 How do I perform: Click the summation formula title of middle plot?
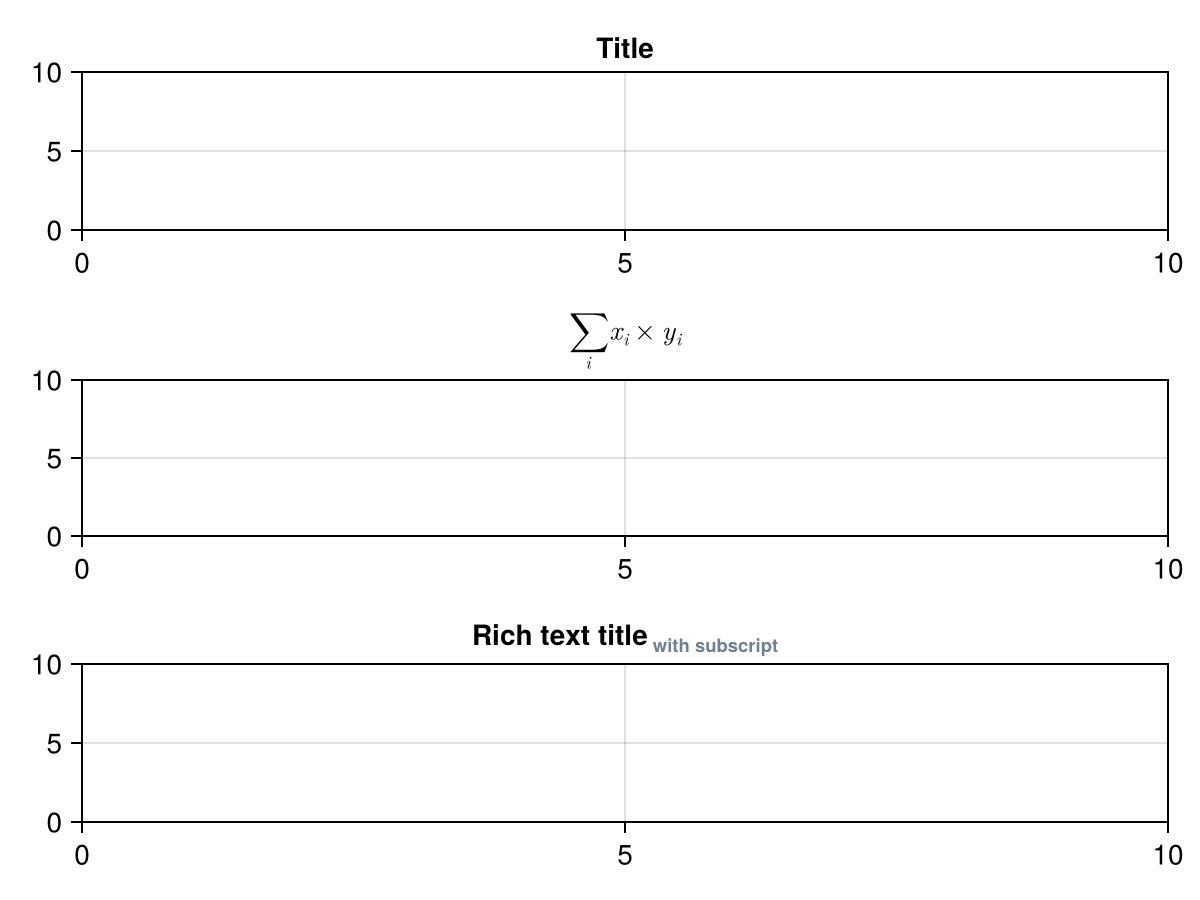point(626,338)
